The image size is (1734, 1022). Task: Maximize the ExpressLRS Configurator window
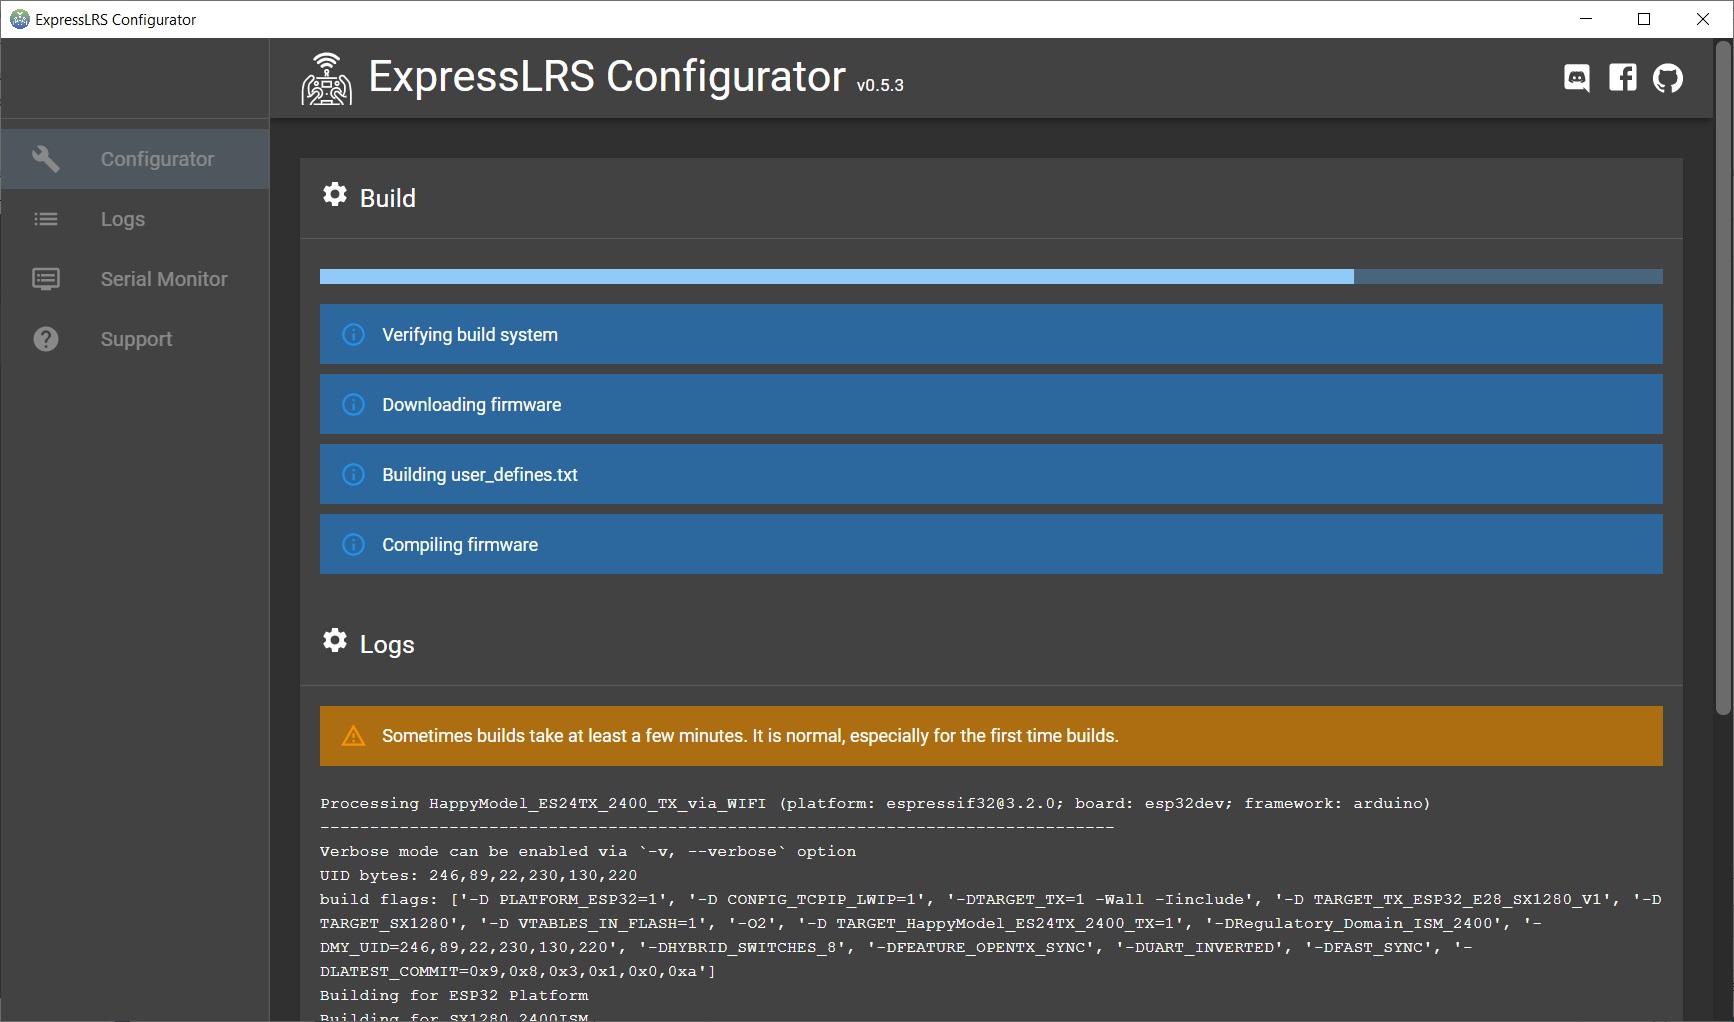coord(1643,19)
